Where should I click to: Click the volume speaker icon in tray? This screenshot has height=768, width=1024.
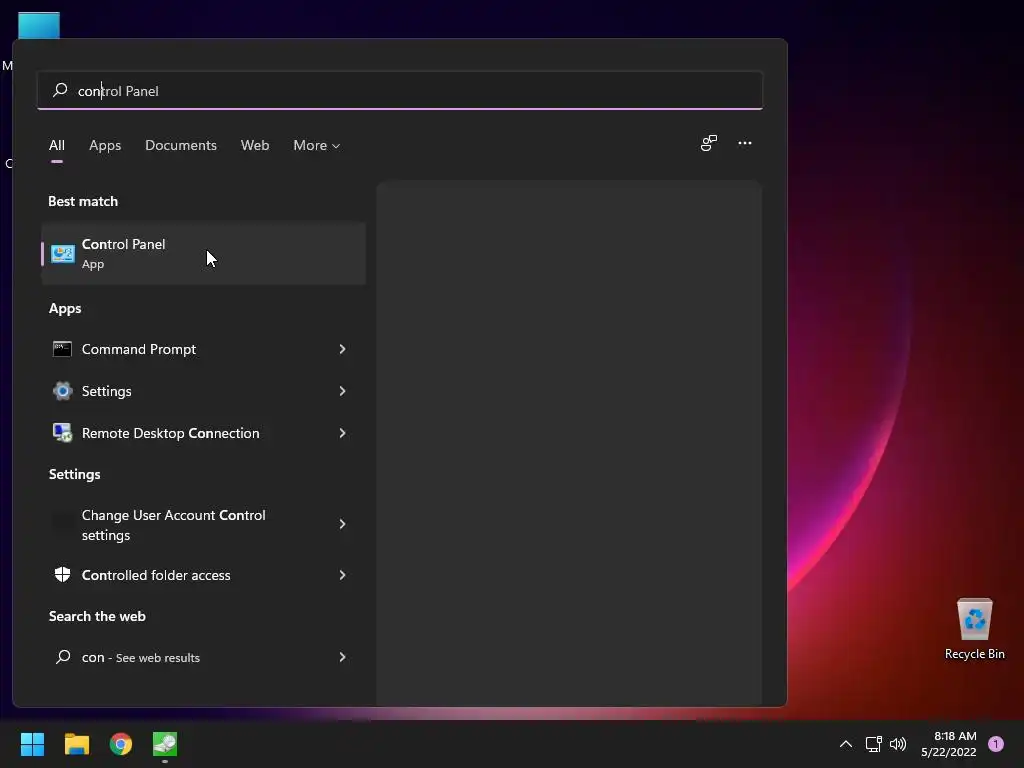point(898,744)
